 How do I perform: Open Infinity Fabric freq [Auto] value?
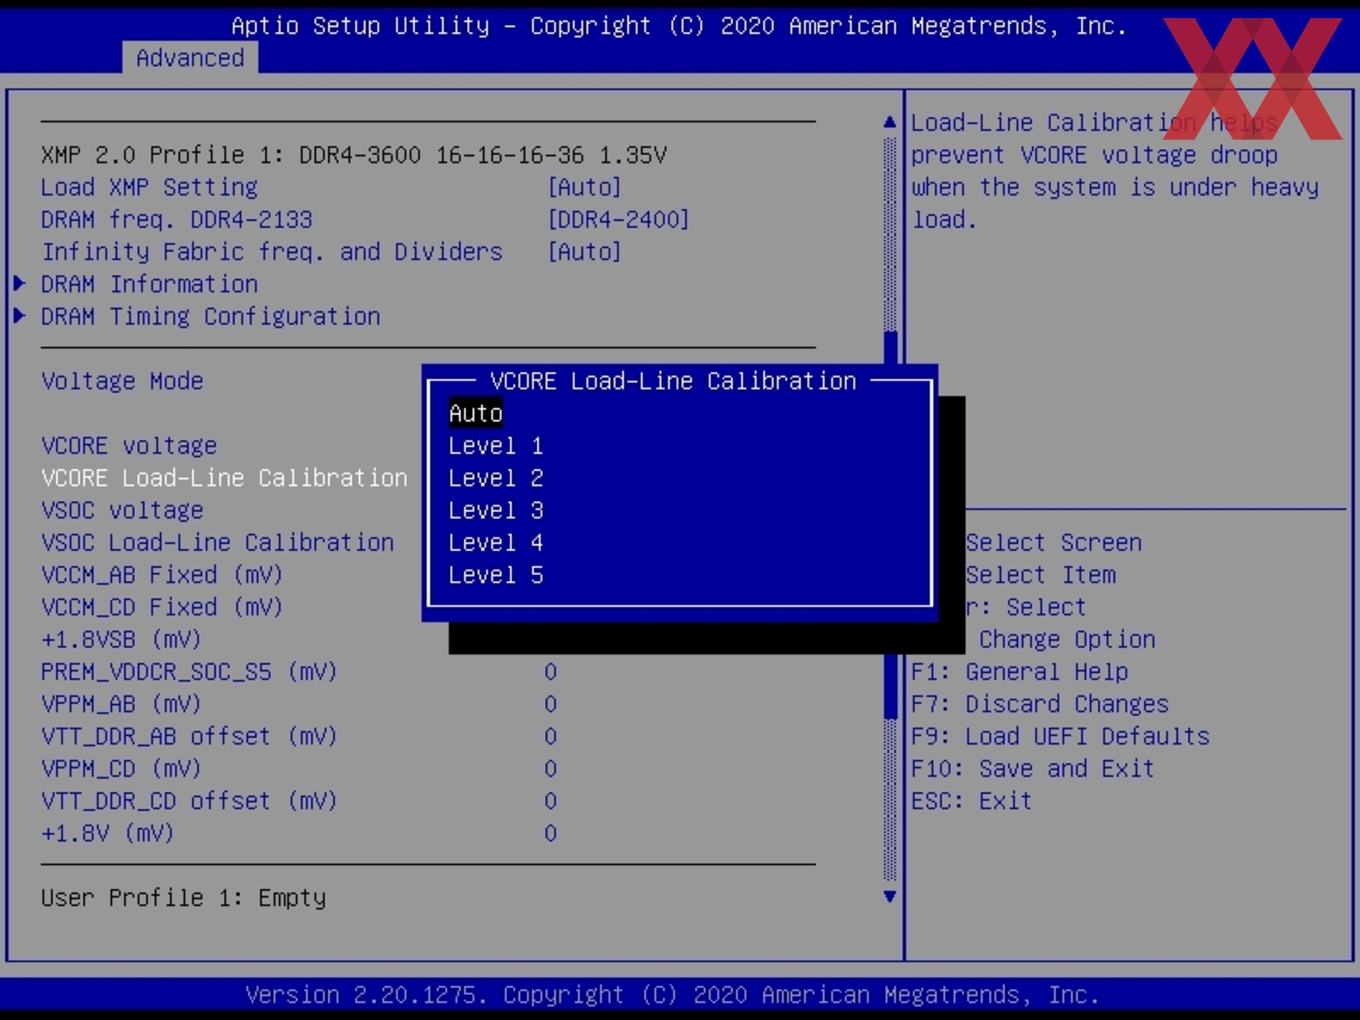point(584,252)
